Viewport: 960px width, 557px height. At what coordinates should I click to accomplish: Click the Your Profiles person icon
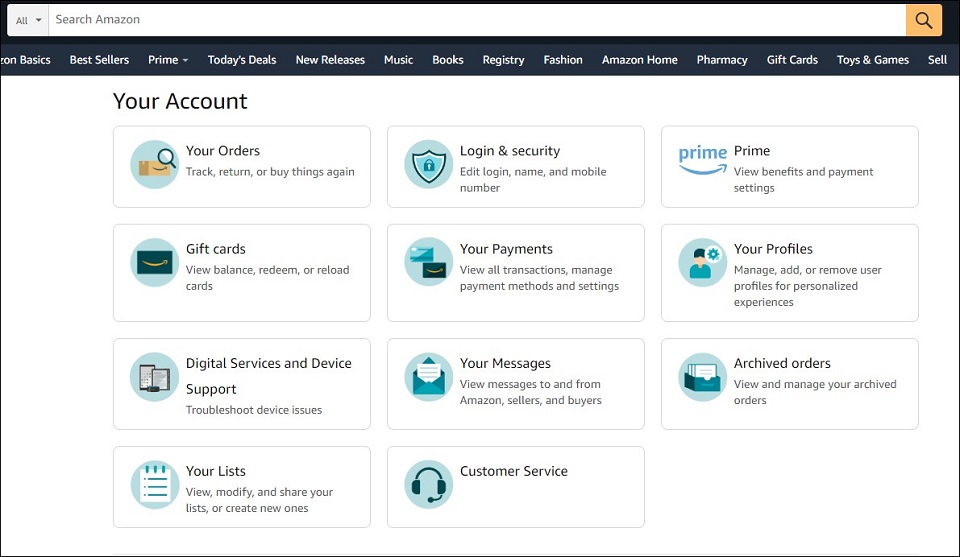click(x=702, y=262)
